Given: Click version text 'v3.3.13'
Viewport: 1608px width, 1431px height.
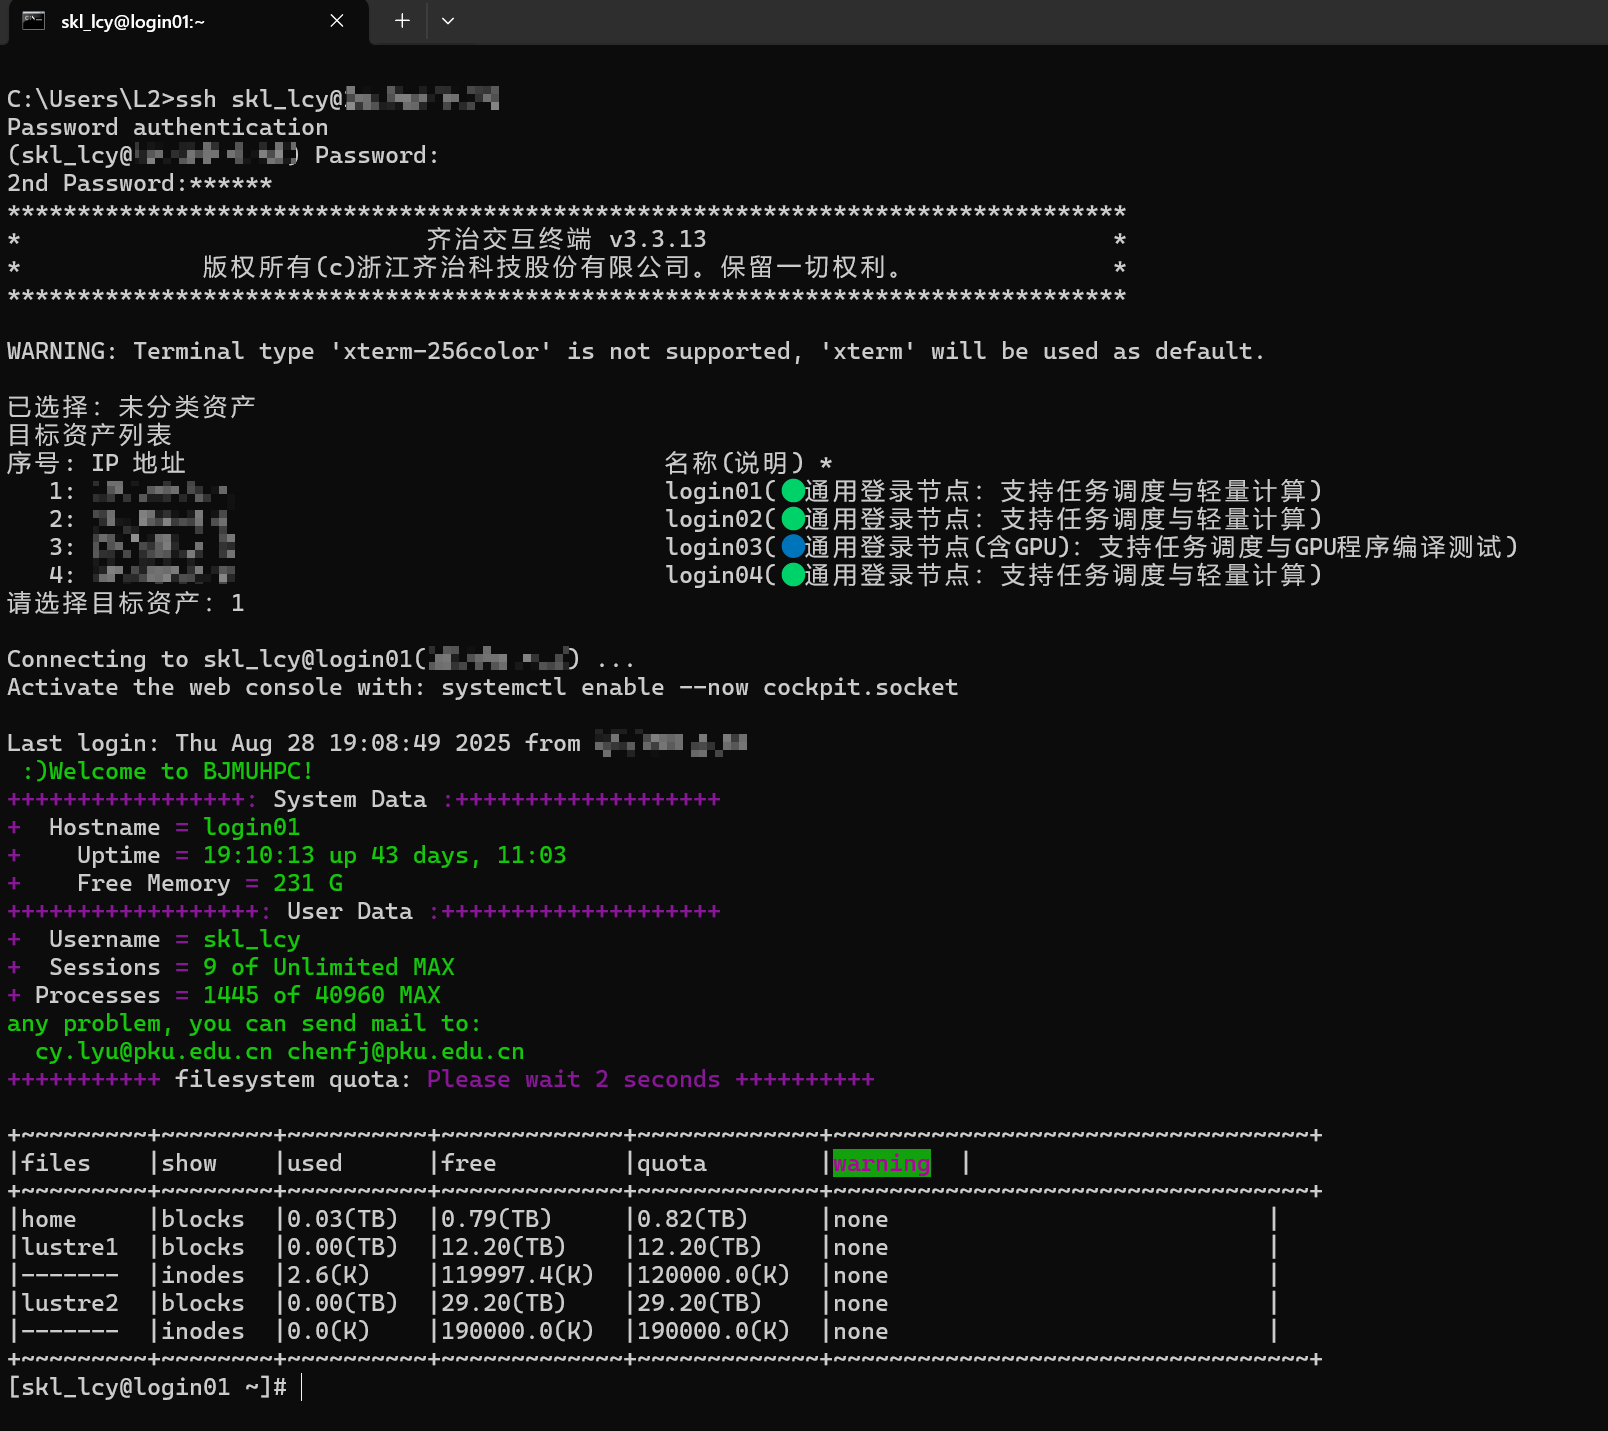Looking at the screenshot, I should 658,239.
